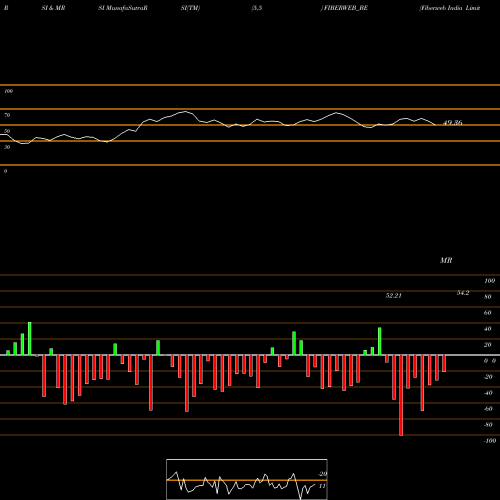The height and width of the screenshot is (500, 500).
Task: Click the -80 label on the MR axis
Action: (x=488, y=425)
